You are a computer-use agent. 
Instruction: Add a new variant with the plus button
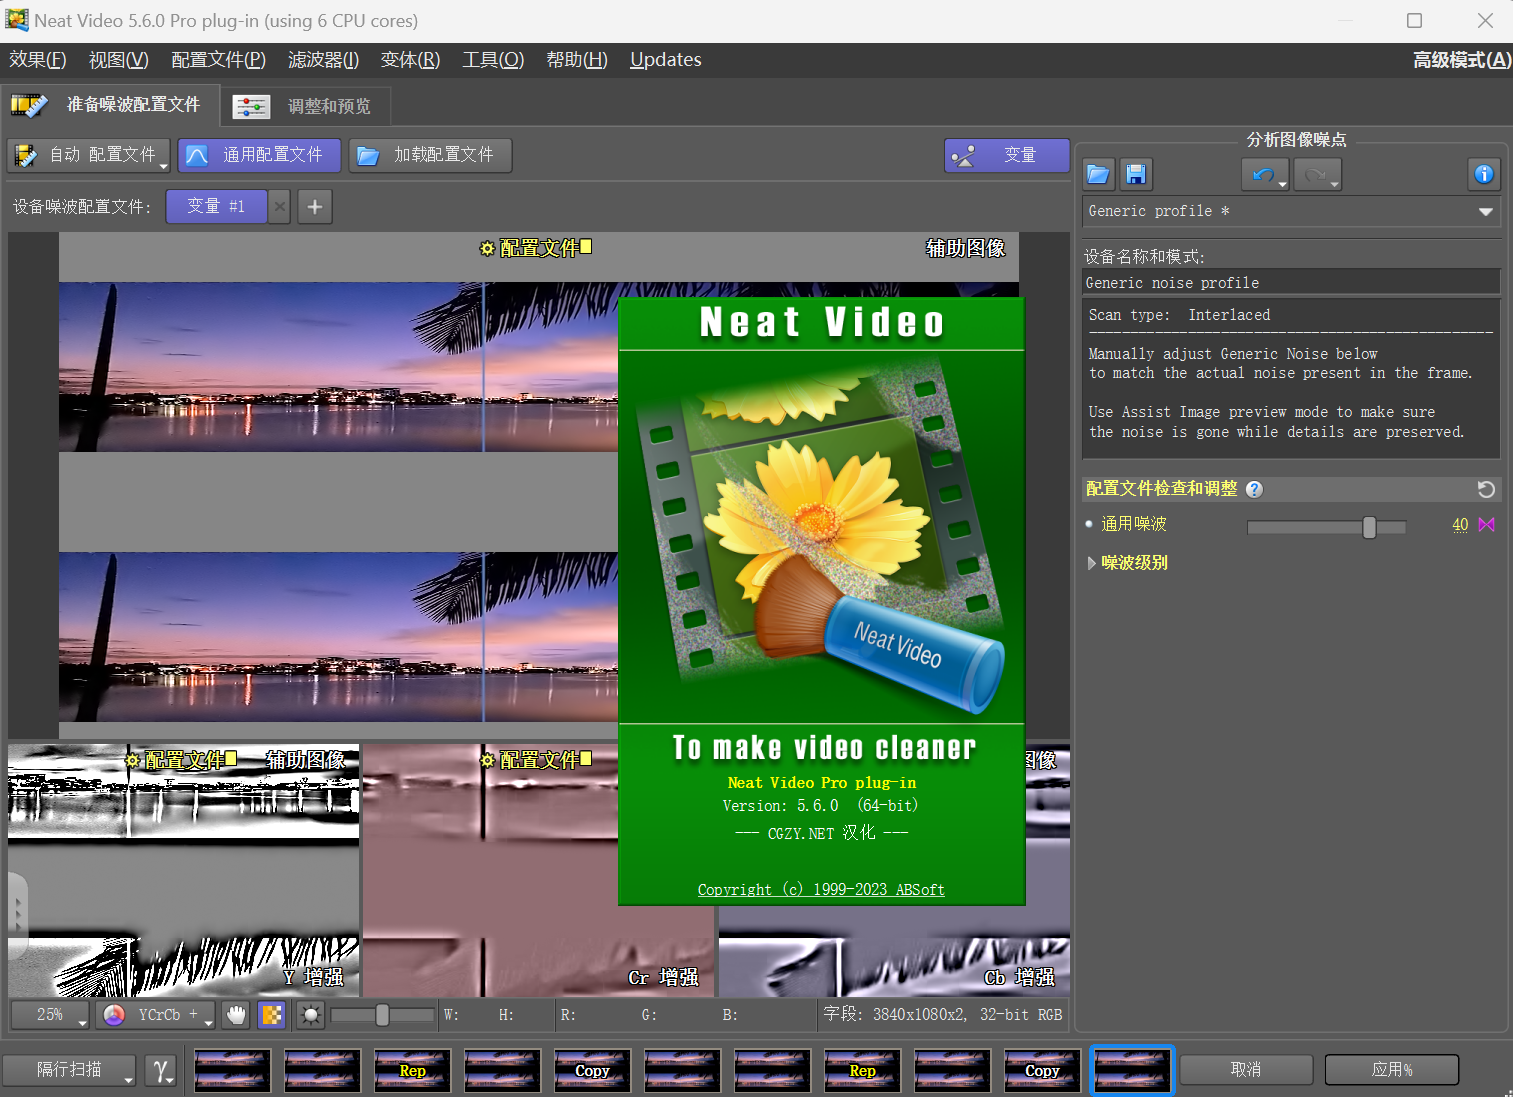[315, 207]
